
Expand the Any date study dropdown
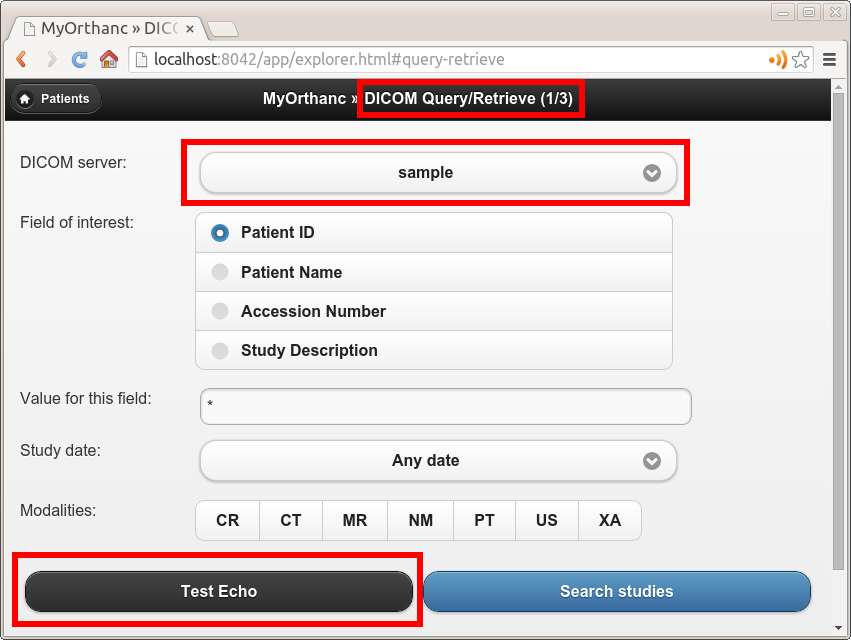[438, 460]
